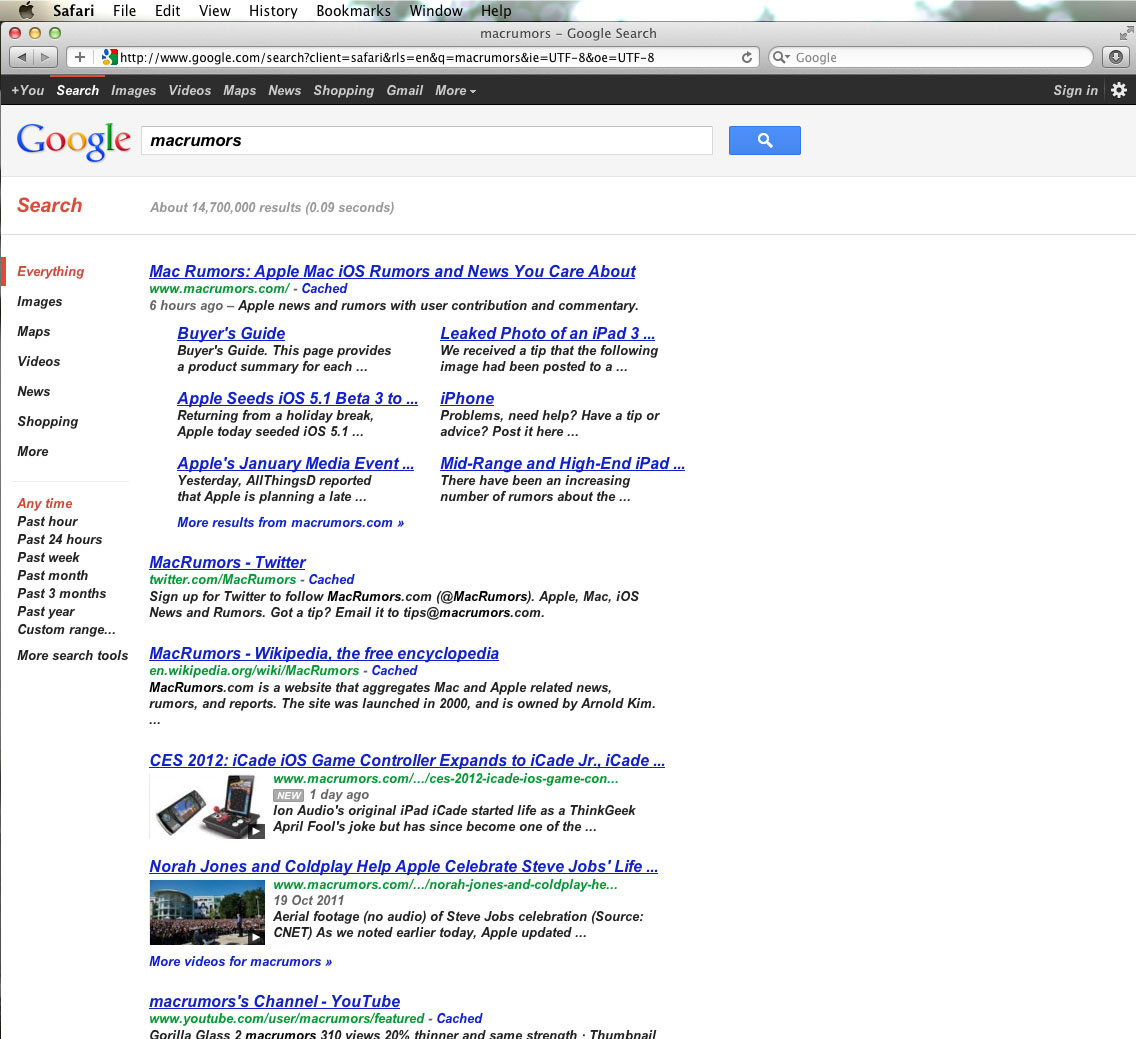
Task: Open Apple's January Media Event link
Action: [296, 464]
